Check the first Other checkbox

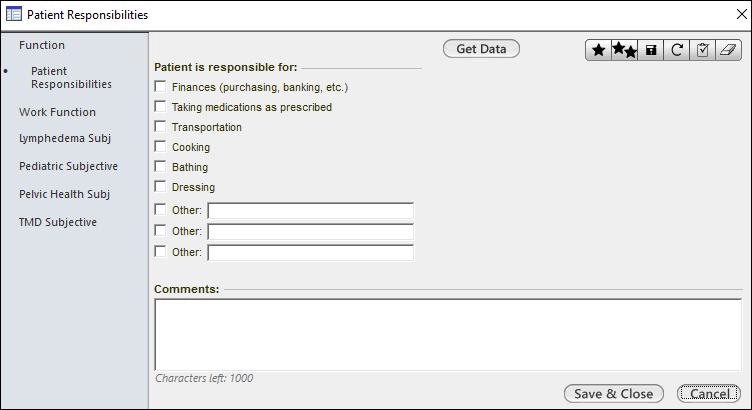pyautogui.click(x=160, y=210)
